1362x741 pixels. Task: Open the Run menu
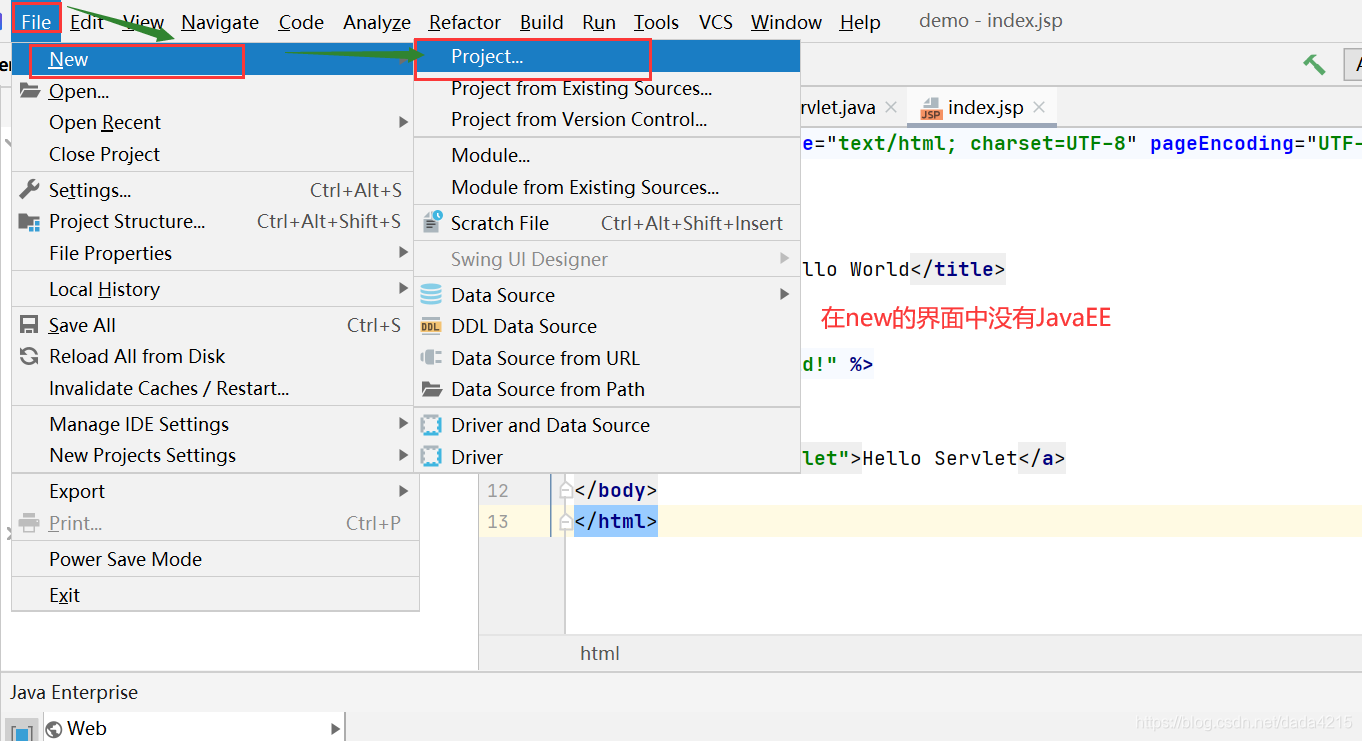[x=599, y=22]
